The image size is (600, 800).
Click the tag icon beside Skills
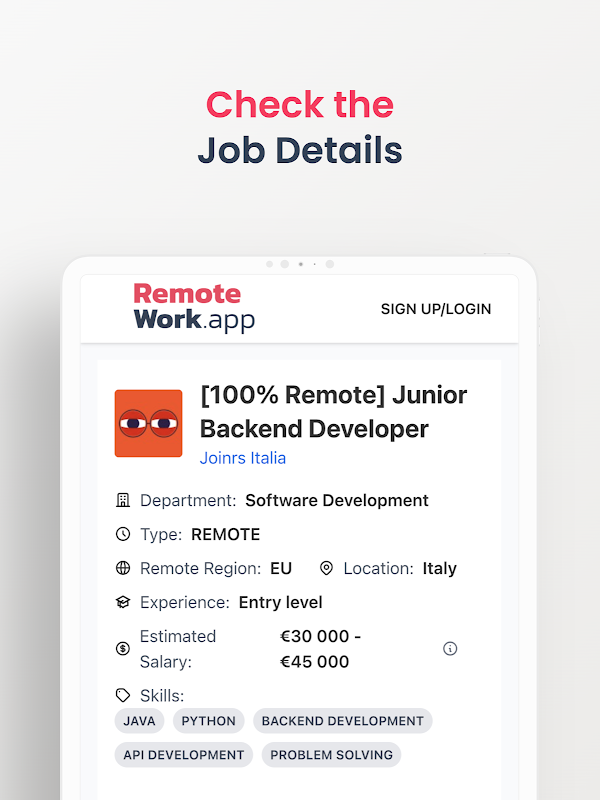[x=123, y=695]
